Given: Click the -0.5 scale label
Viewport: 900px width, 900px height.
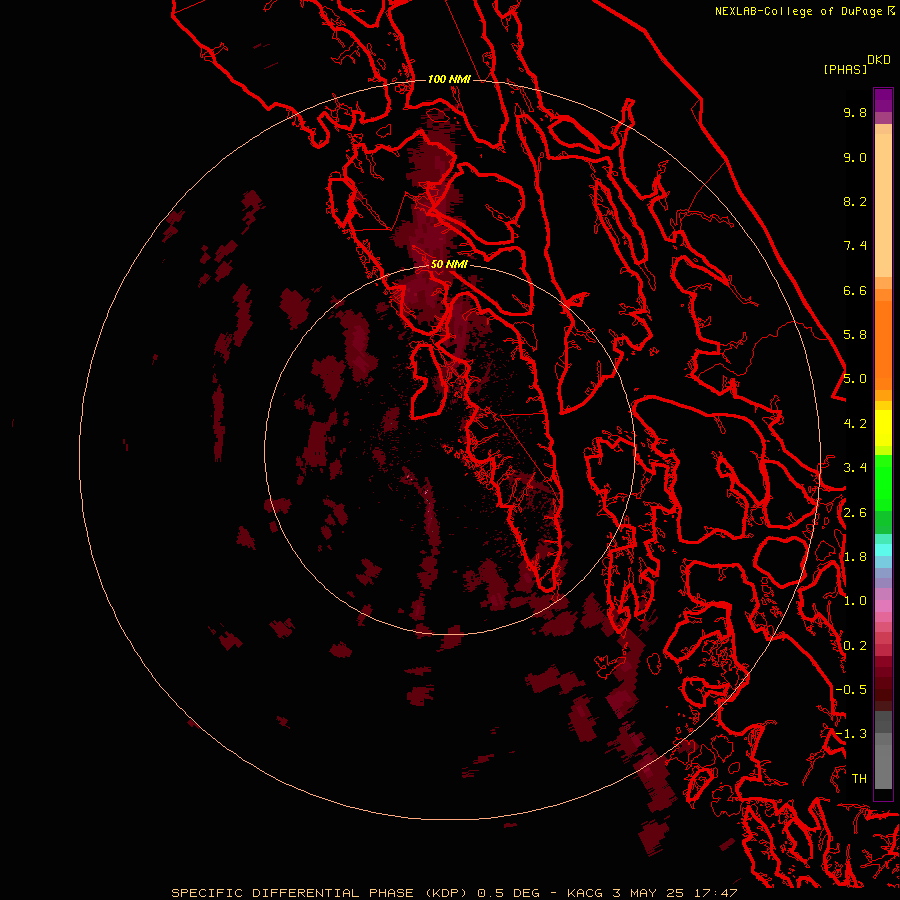Looking at the screenshot, I should (x=851, y=690).
